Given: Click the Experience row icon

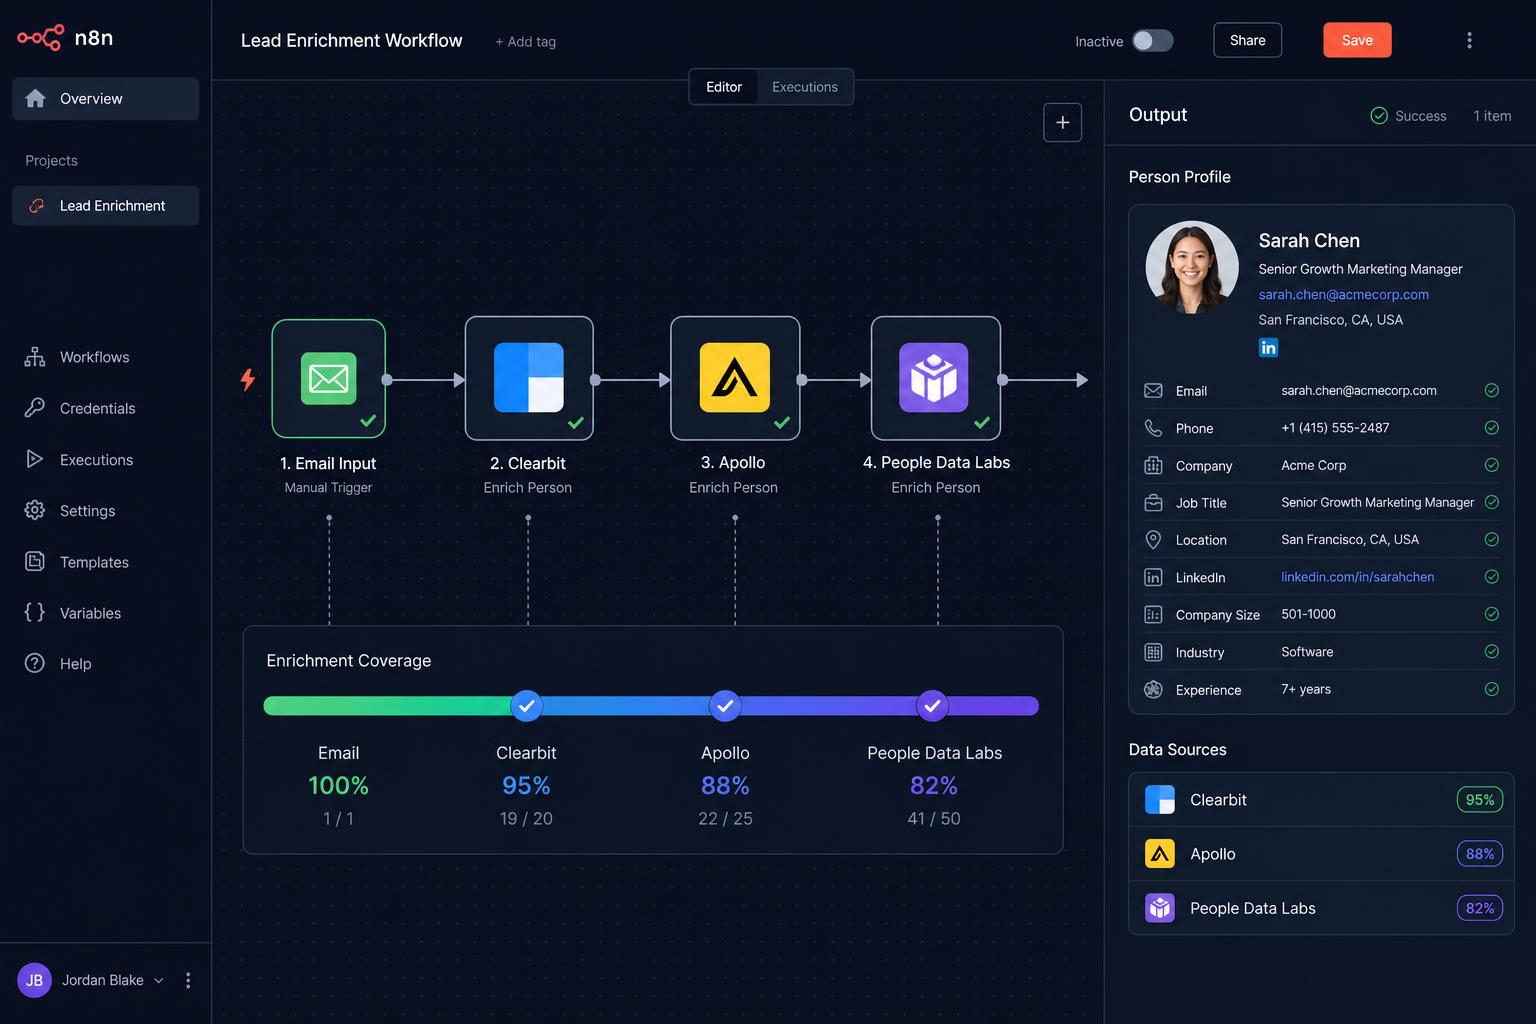Looking at the screenshot, I should coord(1153,689).
